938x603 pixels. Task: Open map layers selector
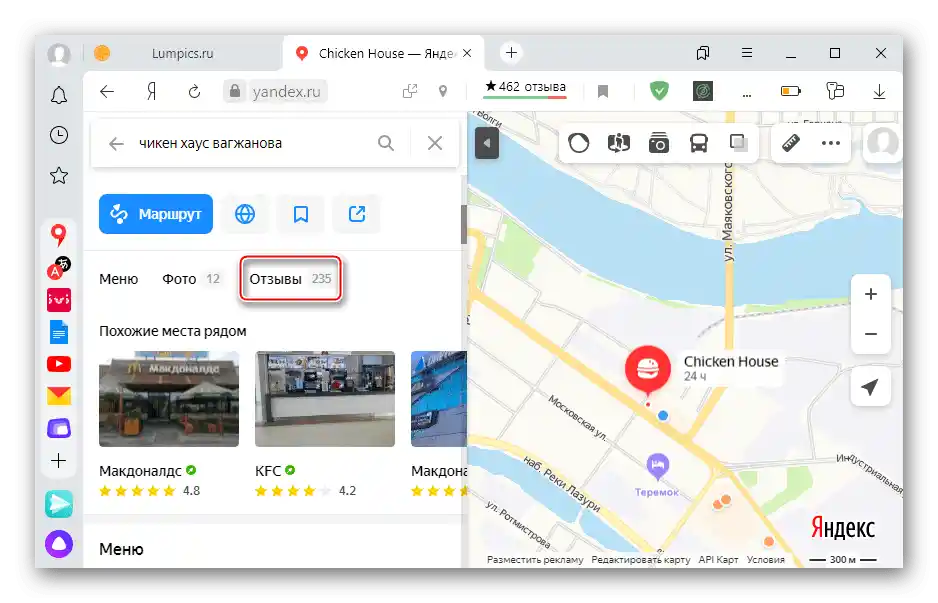(739, 142)
